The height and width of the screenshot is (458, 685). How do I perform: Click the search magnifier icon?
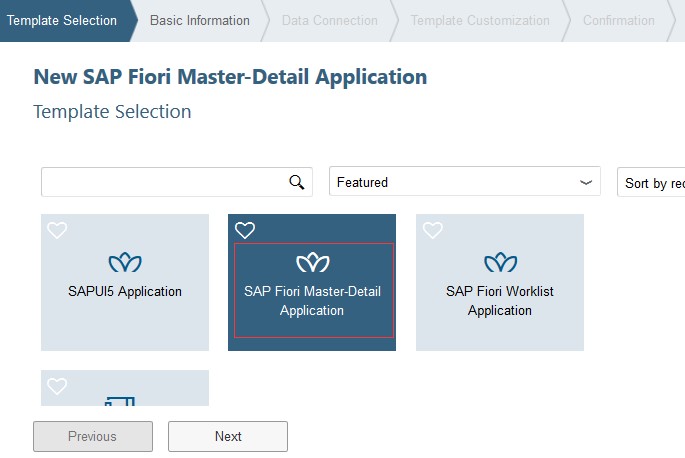coord(297,182)
